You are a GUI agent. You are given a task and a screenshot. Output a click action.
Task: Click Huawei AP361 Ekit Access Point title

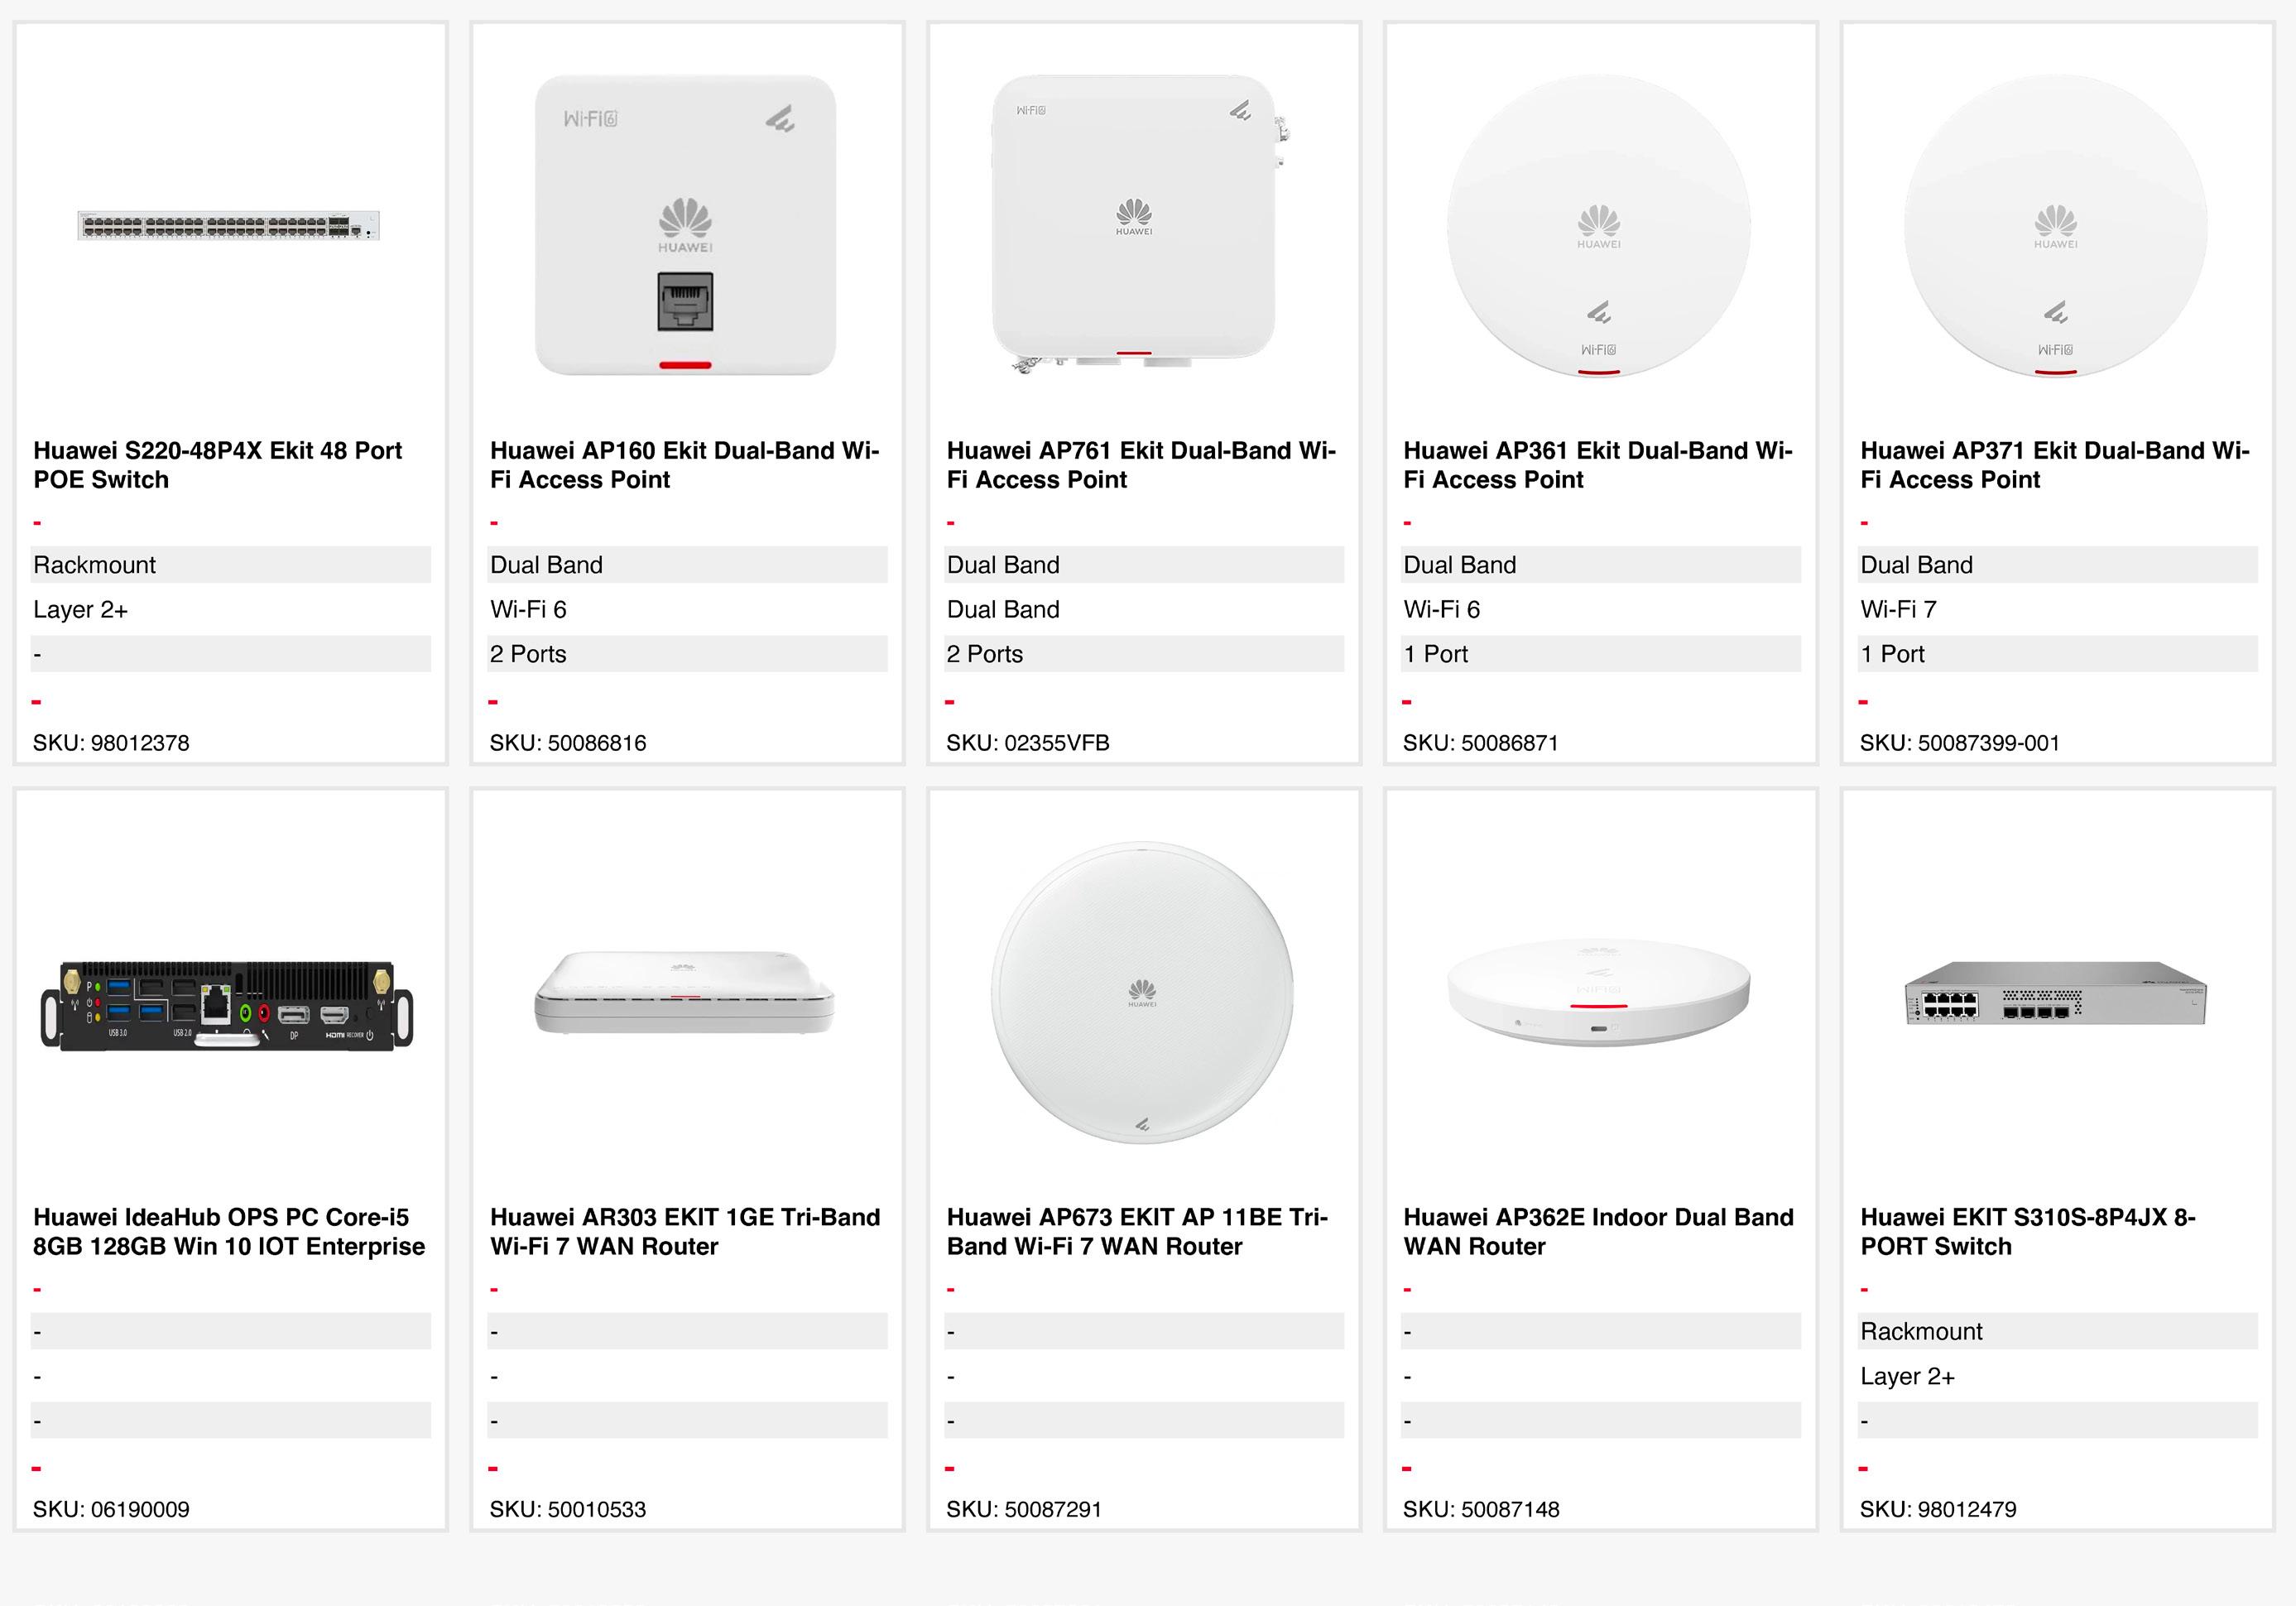pyautogui.click(x=1597, y=465)
